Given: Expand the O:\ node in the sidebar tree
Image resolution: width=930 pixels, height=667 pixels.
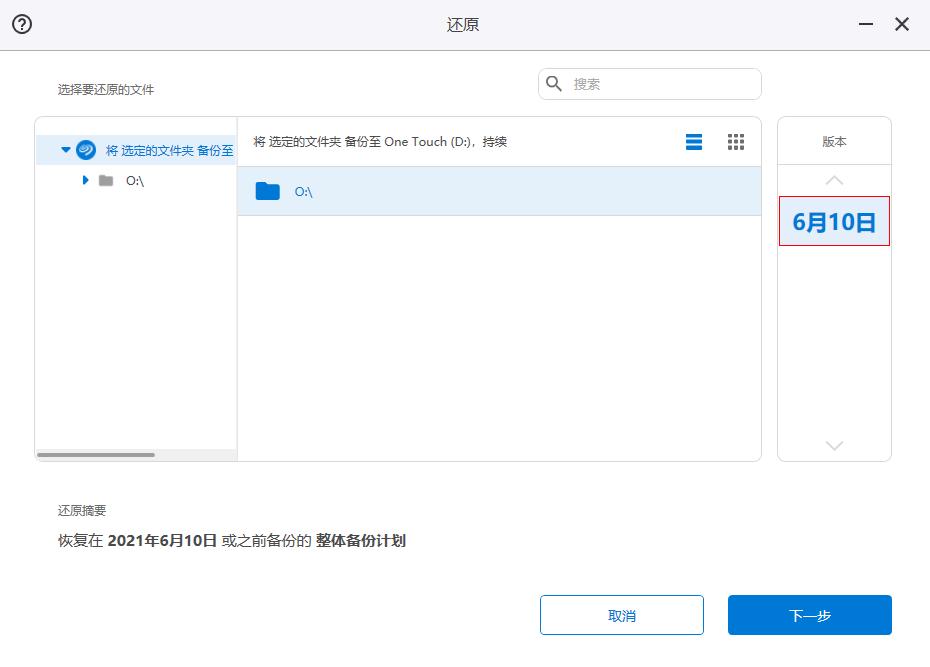Looking at the screenshot, I should click(85, 180).
